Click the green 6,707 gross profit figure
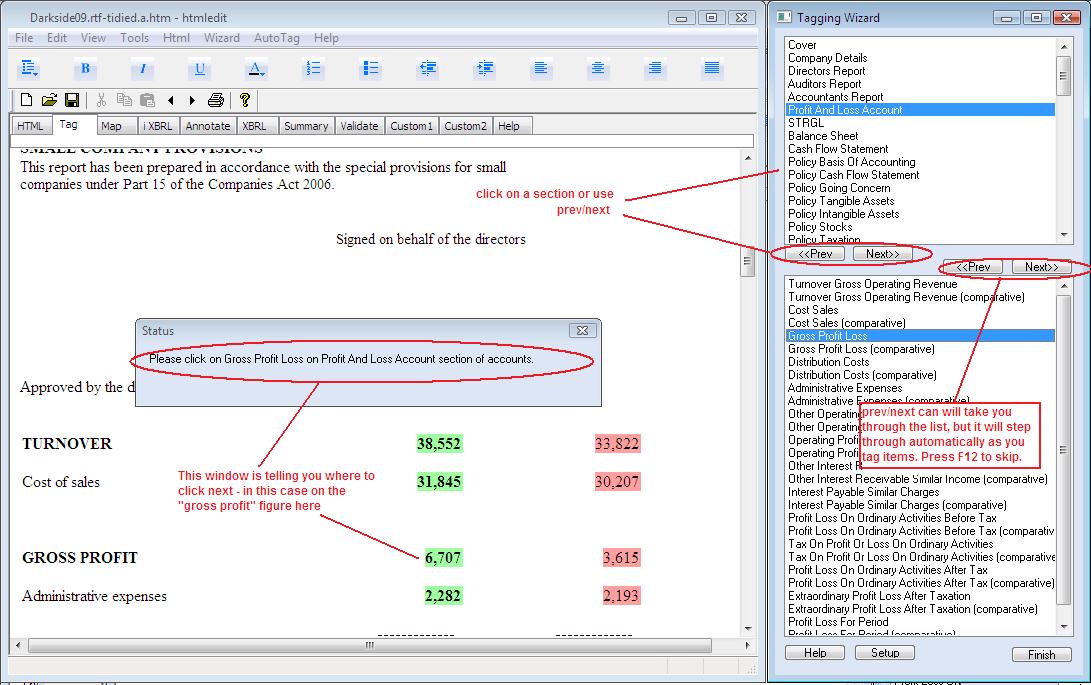 [x=443, y=558]
